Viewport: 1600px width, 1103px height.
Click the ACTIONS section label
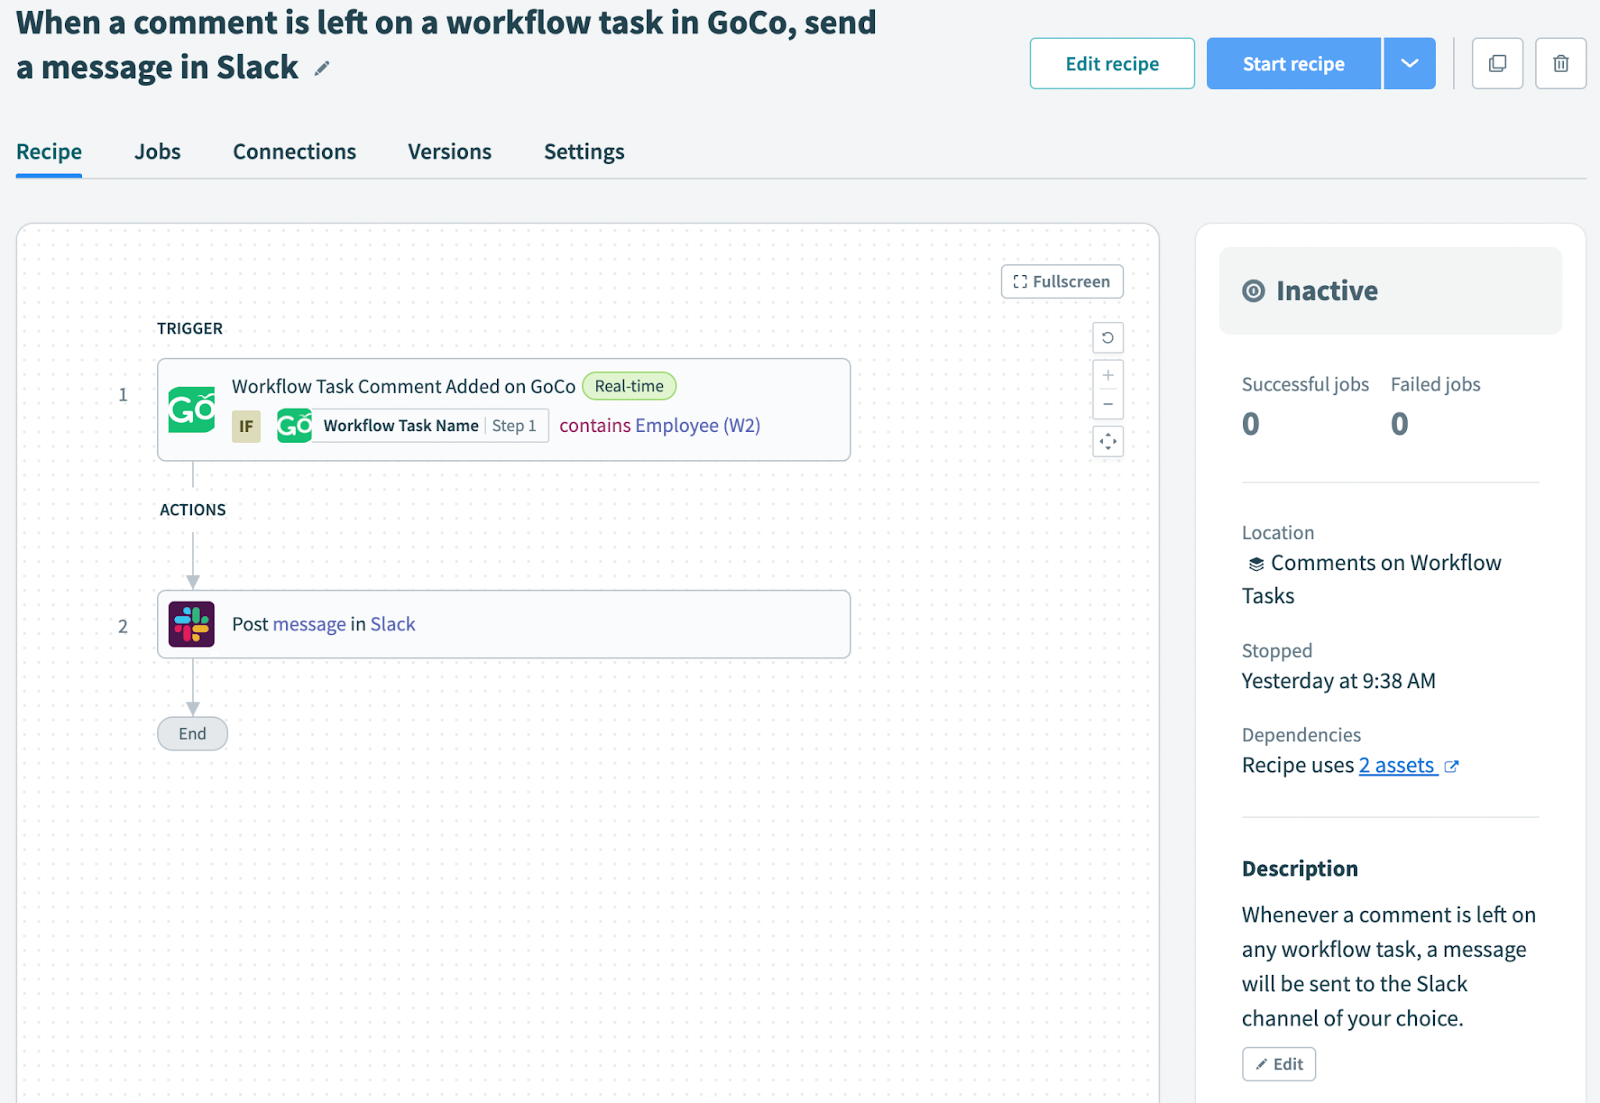tap(193, 510)
